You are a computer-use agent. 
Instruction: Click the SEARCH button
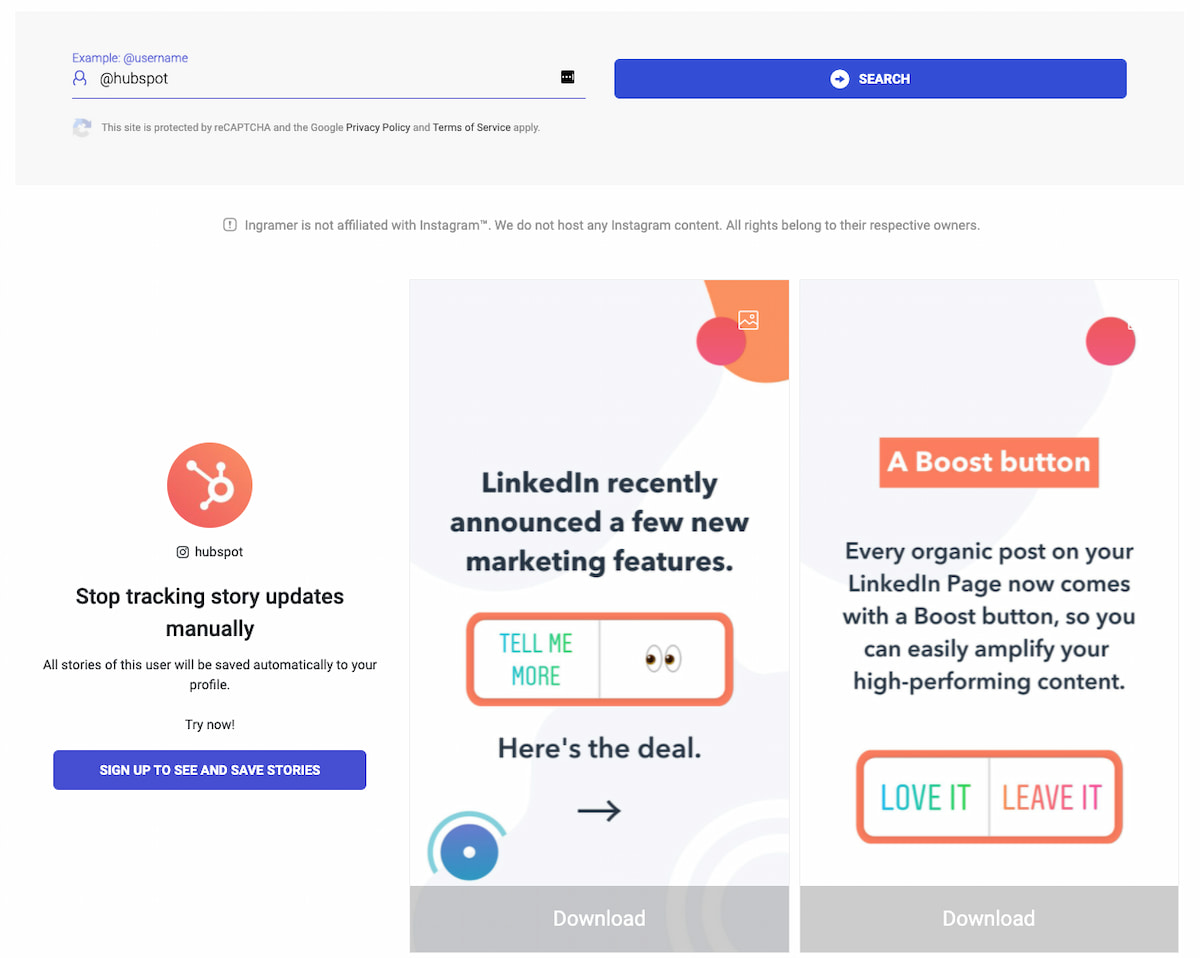tap(870, 79)
